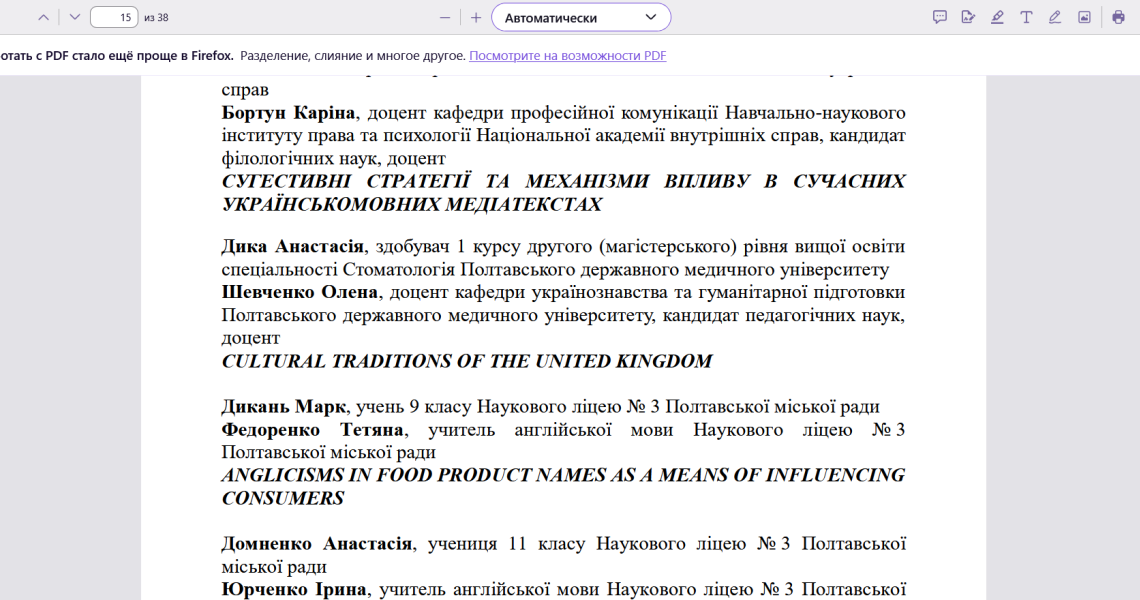This screenshot has height=600, width=1140.
Task: Click the author name Юрченко Ірина
Action: (294, 590)
